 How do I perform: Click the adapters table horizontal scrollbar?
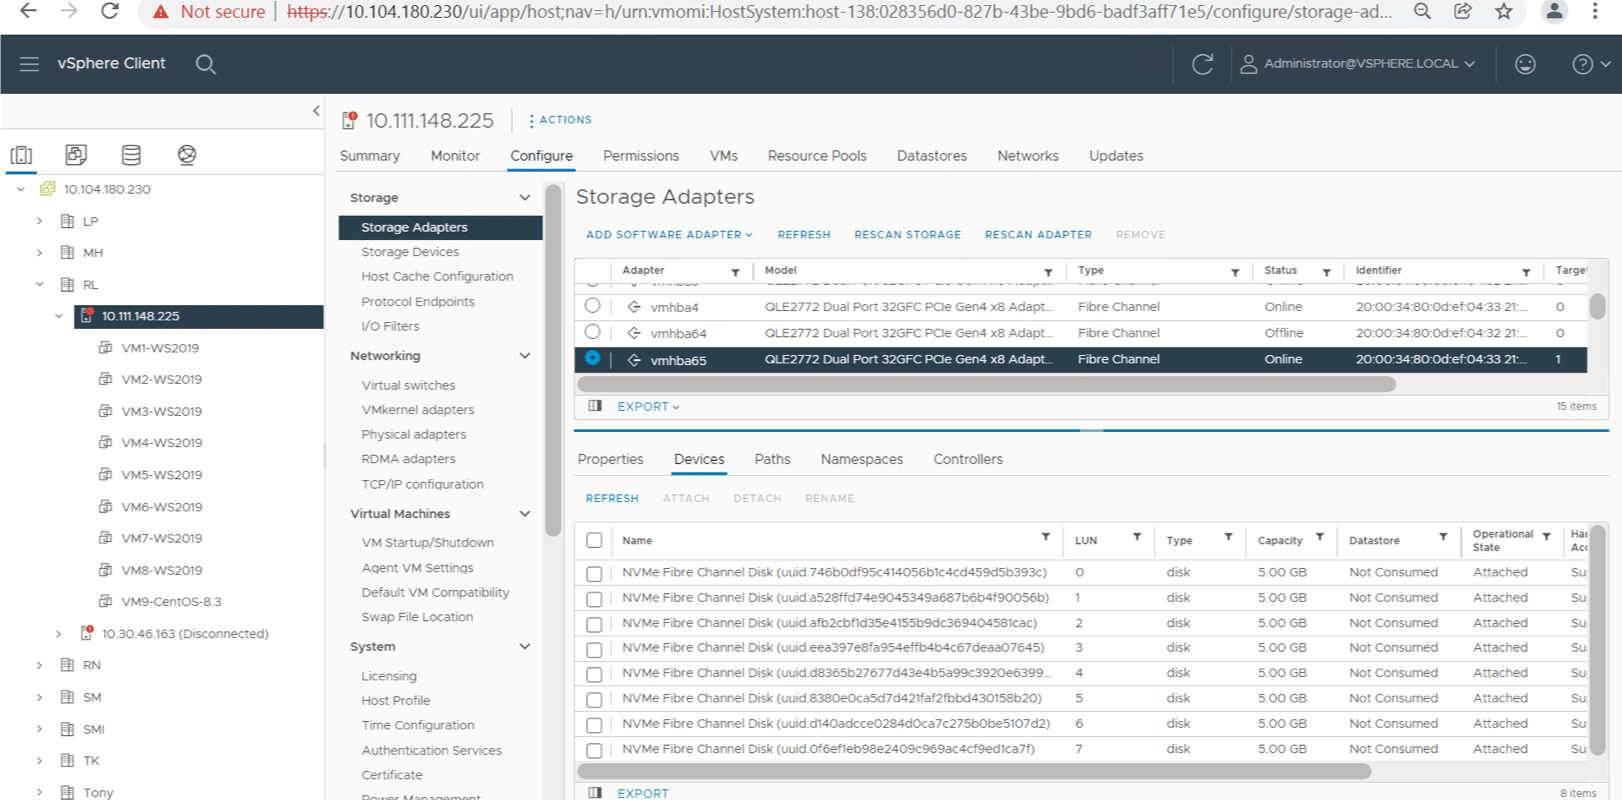point(986,385)
